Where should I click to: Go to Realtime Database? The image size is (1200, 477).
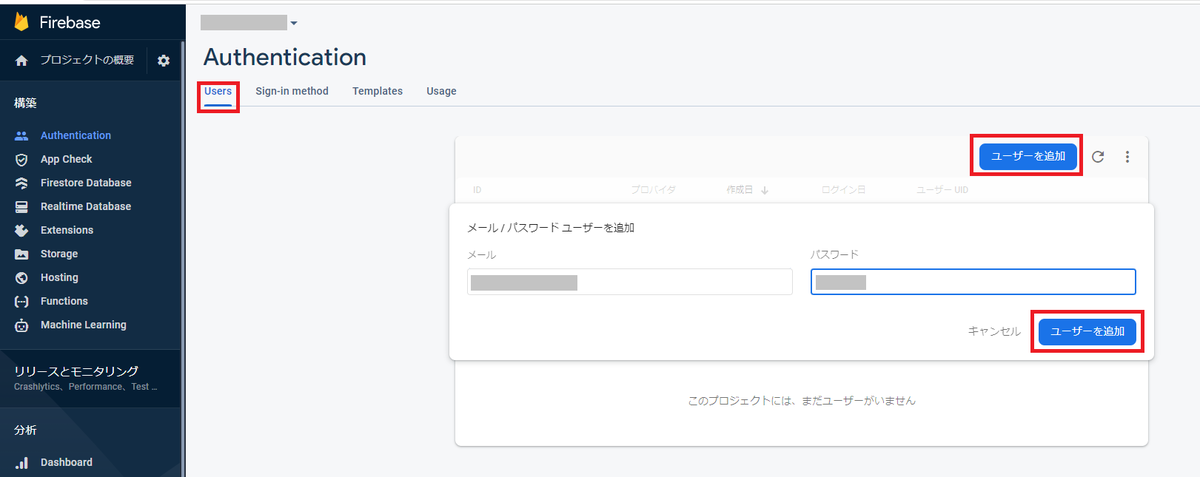(86, 206)
